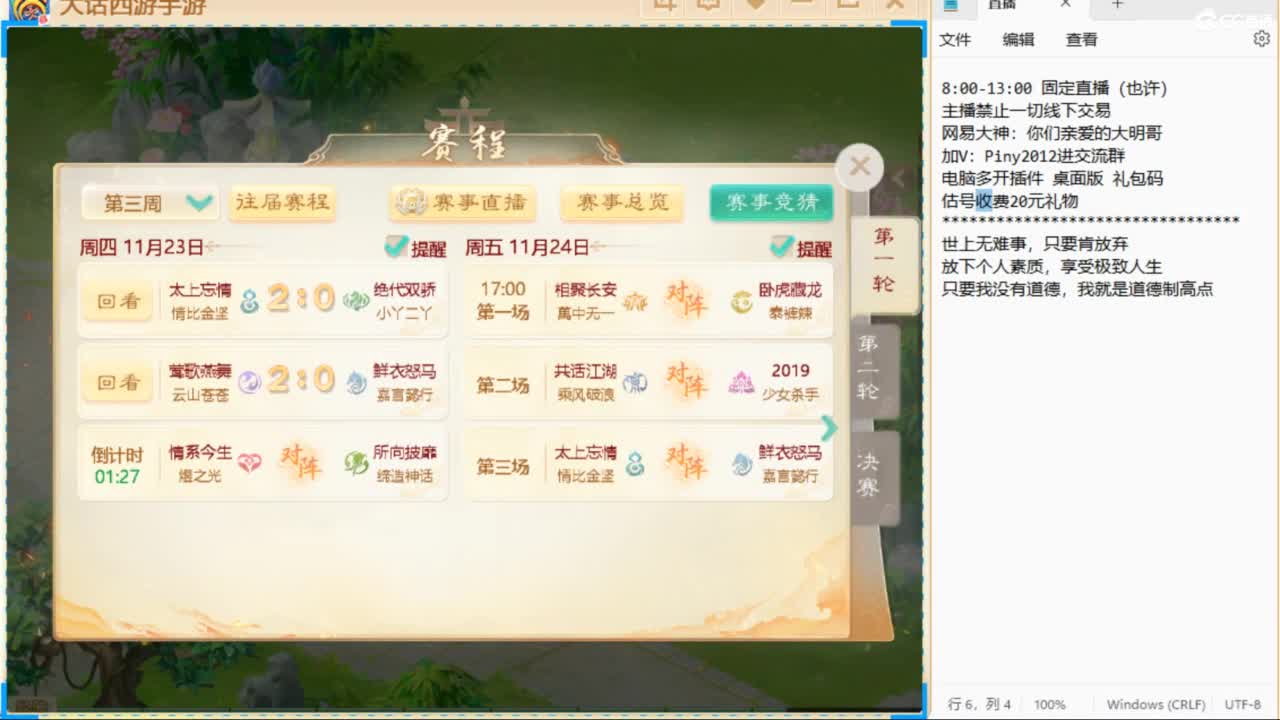Click 相聚长安 team emblem

pos(635,301)
